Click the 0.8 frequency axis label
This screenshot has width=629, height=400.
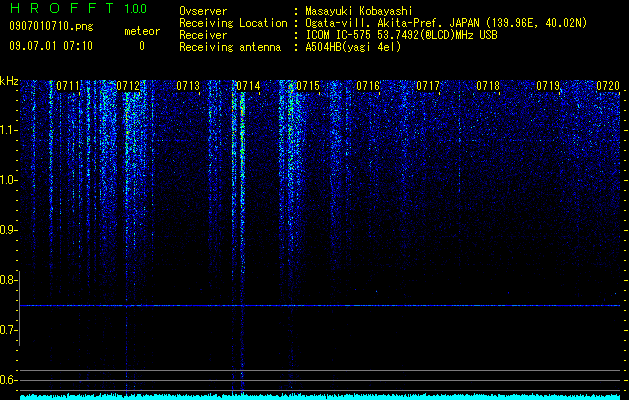(x=8, y=280)
